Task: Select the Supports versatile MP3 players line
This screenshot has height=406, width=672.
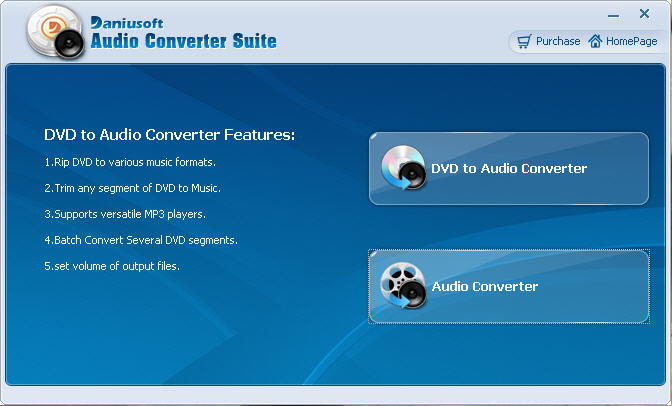Action: click(125, 214)
